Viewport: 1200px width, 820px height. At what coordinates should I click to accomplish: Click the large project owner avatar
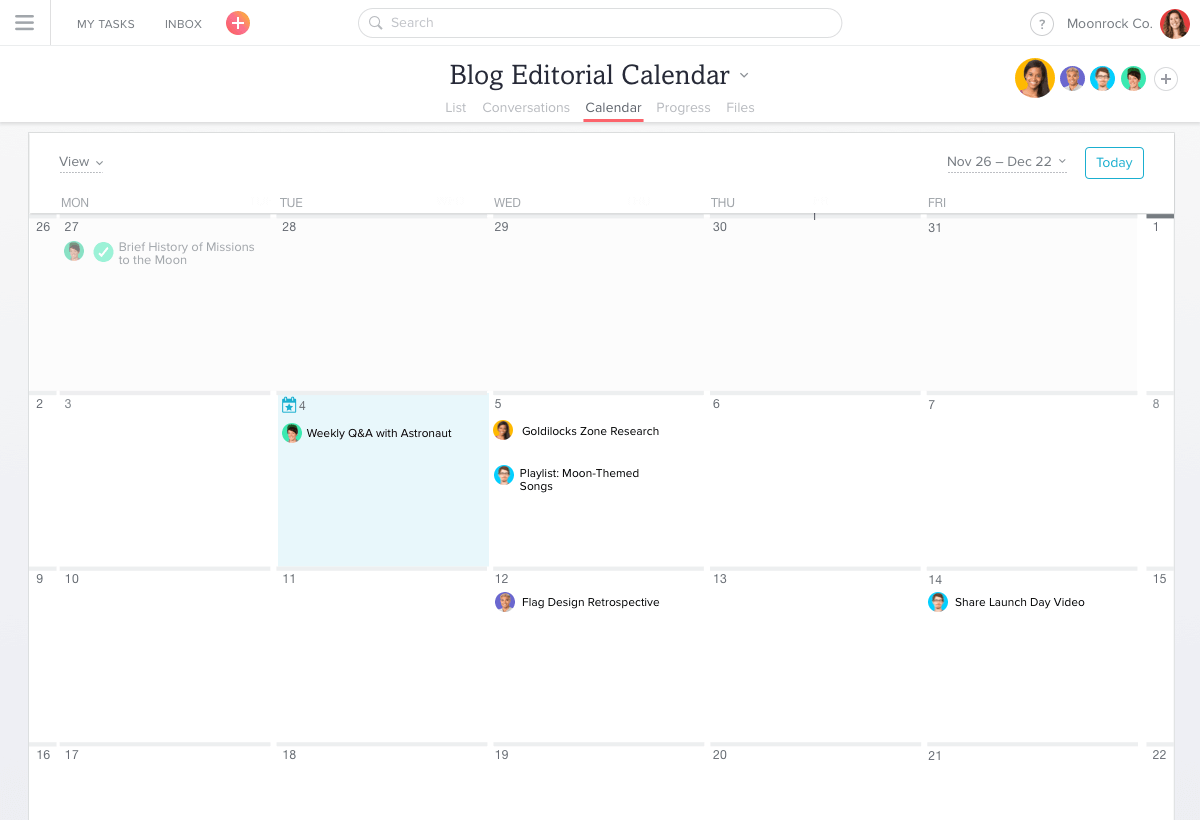tap(1035, 78)
